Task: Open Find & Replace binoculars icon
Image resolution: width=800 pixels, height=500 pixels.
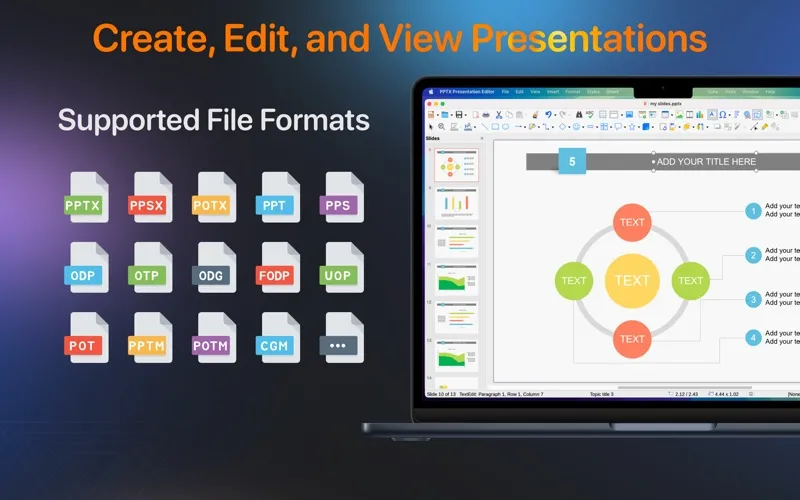Action: point(579,115)
